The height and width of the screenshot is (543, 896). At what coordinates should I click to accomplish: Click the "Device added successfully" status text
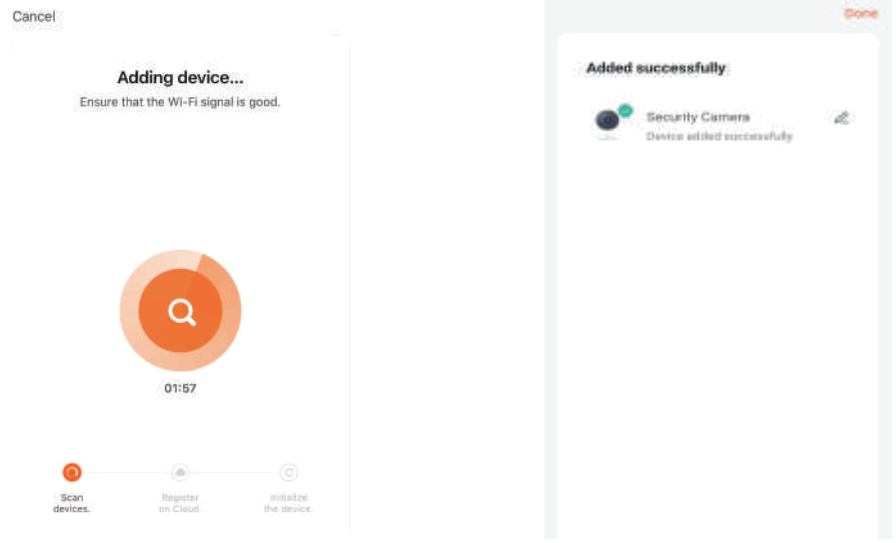pyautogui.click(x=719, y=136)
